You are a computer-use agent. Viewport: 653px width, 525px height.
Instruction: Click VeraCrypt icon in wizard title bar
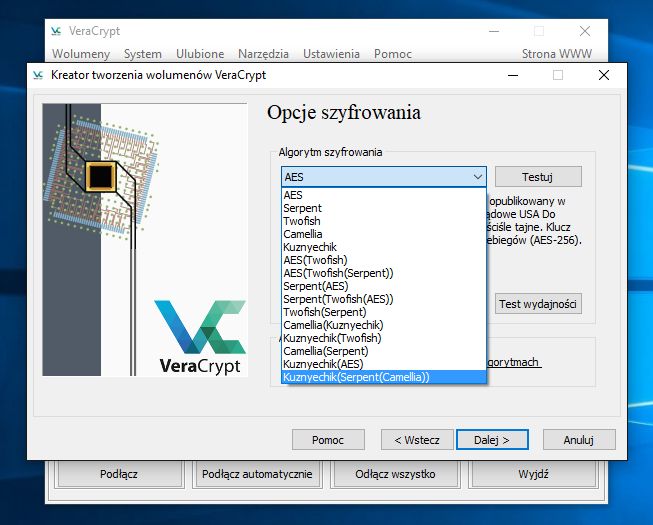(x=38, y=75)
